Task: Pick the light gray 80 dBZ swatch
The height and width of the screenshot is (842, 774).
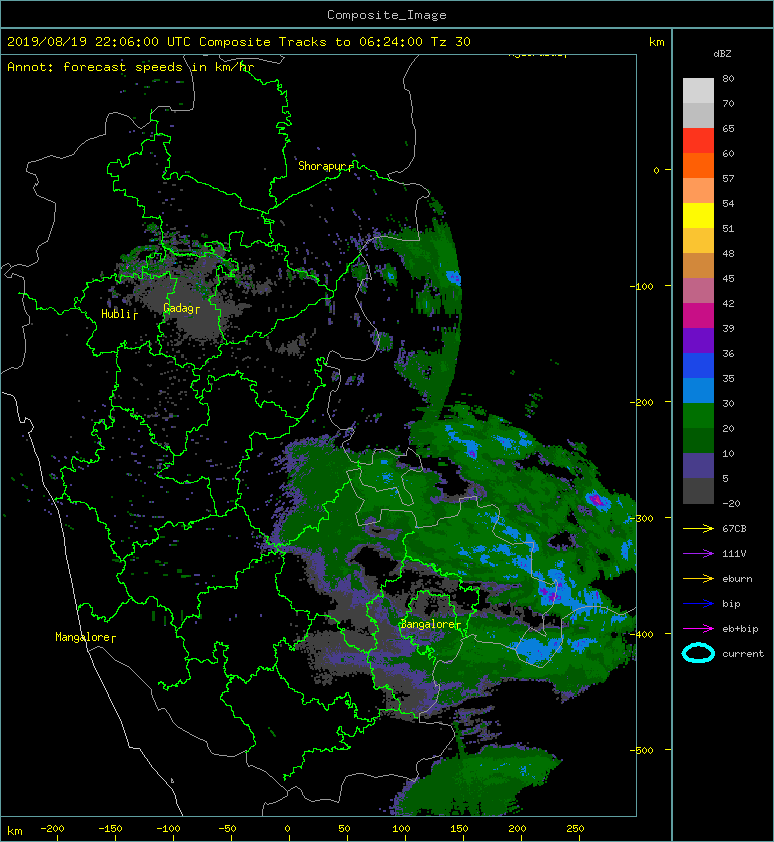Action: [698, 90]
